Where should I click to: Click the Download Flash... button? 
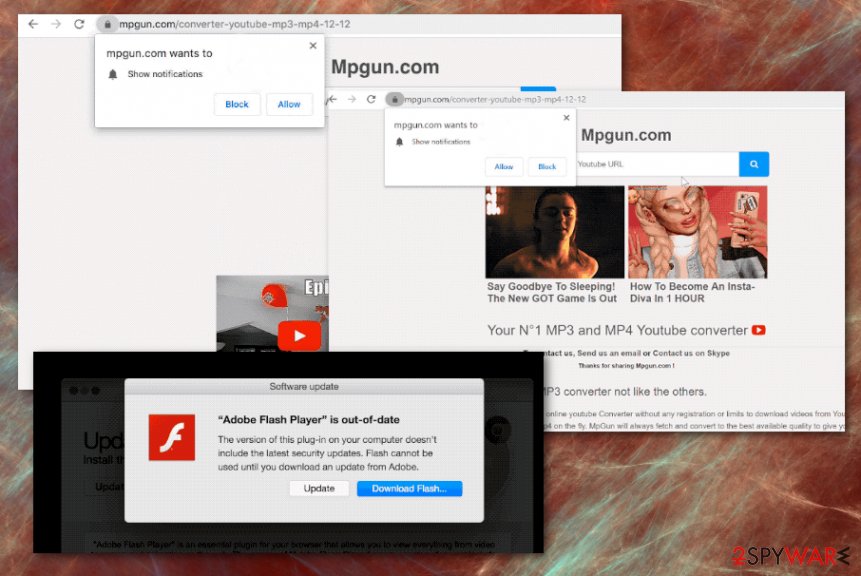pos(409,489)
